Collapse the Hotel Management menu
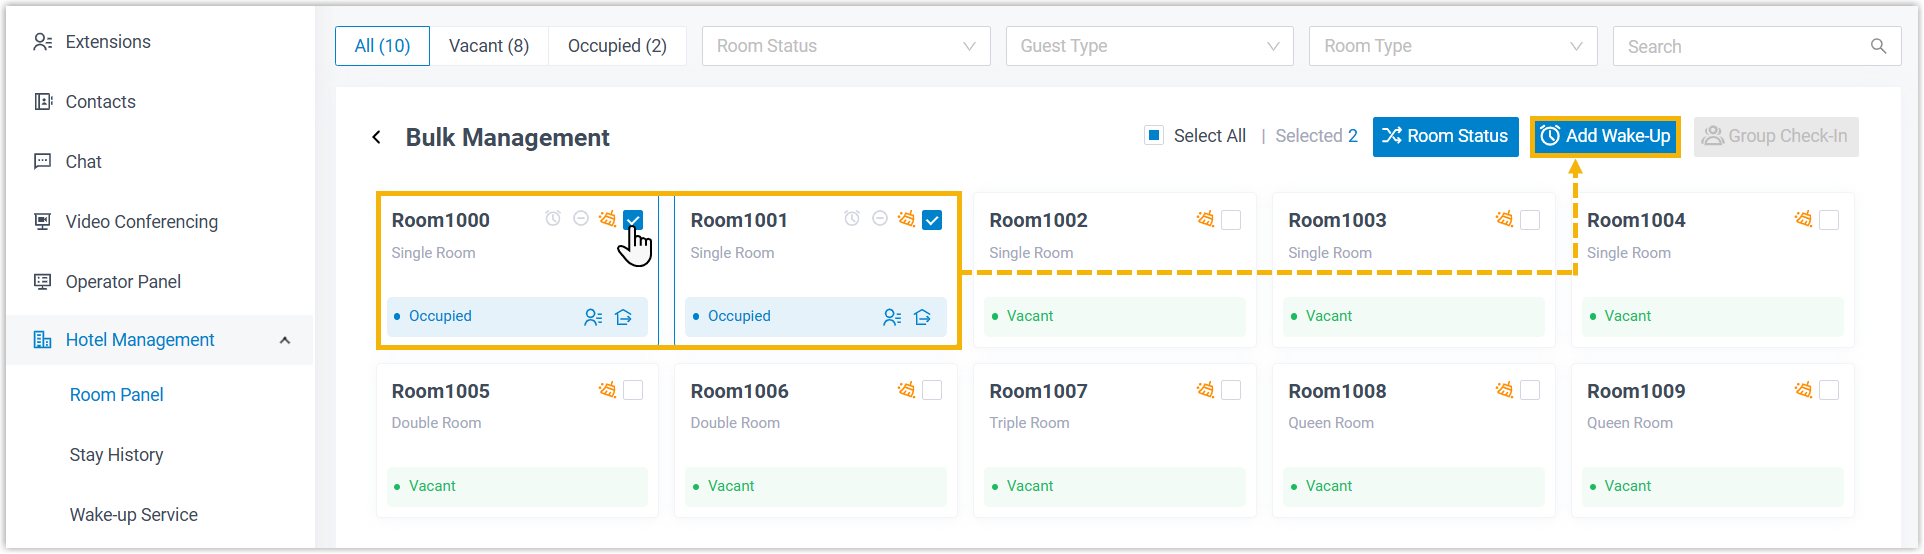The height and width of the screenshot is (554, 1924). point(285,340)
